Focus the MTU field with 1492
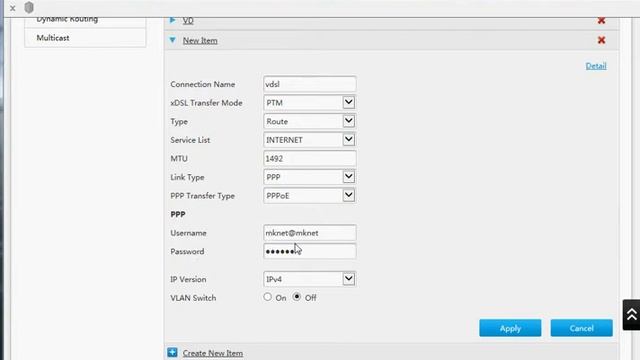The image size is (640, 360). pos(310,158)
